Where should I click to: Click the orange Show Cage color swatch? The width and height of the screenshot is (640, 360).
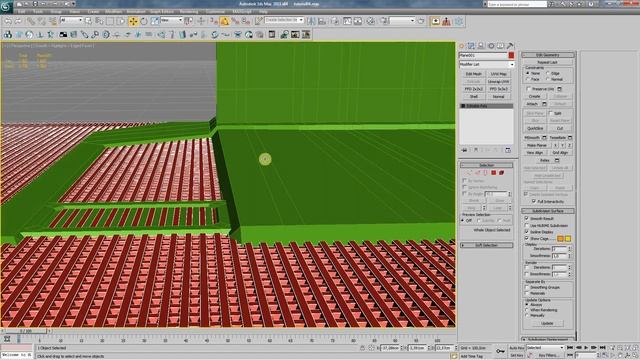(x=560, y=238)
